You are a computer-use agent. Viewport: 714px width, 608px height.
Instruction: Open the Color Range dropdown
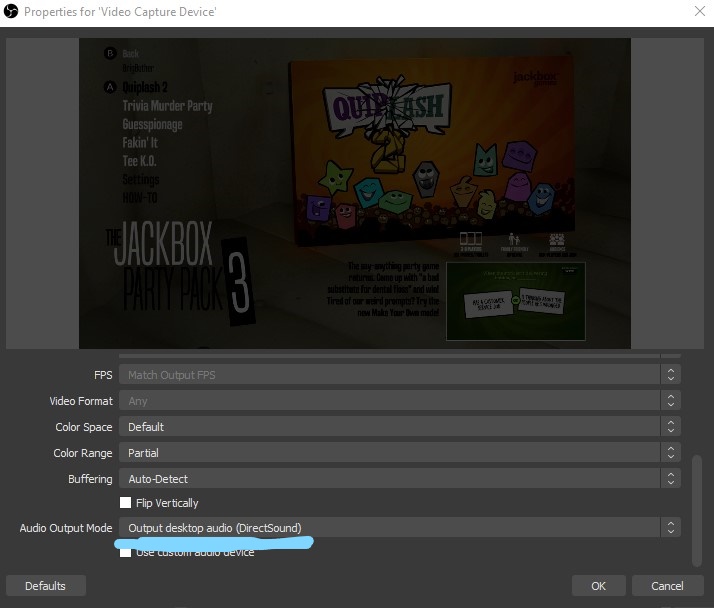coord(400,453)
